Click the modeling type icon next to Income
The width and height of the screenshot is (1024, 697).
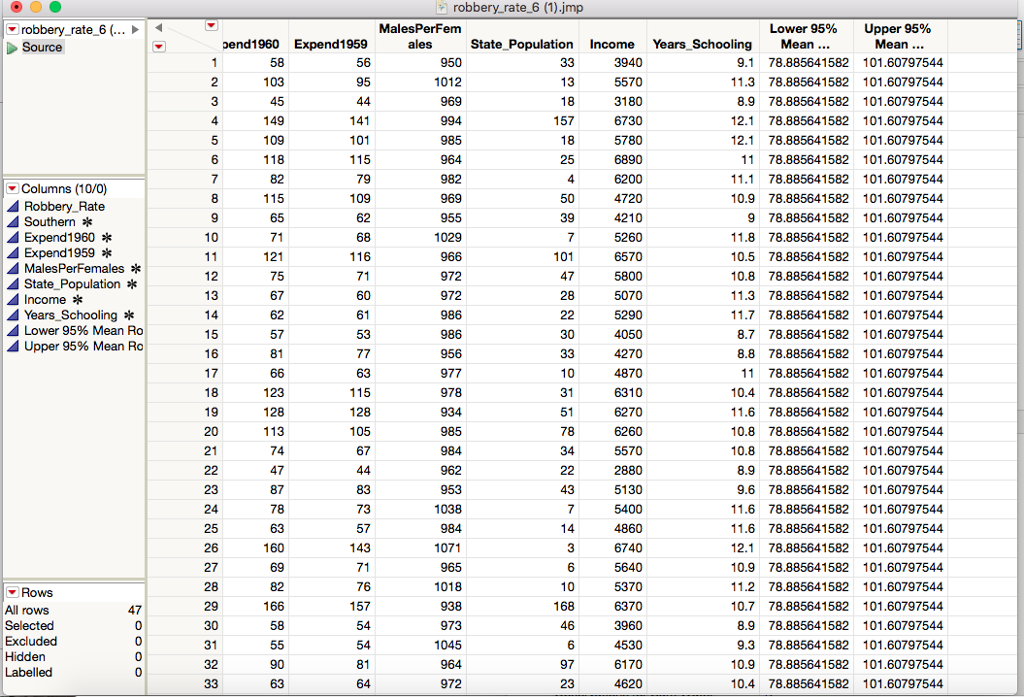(x=11, y=299)
